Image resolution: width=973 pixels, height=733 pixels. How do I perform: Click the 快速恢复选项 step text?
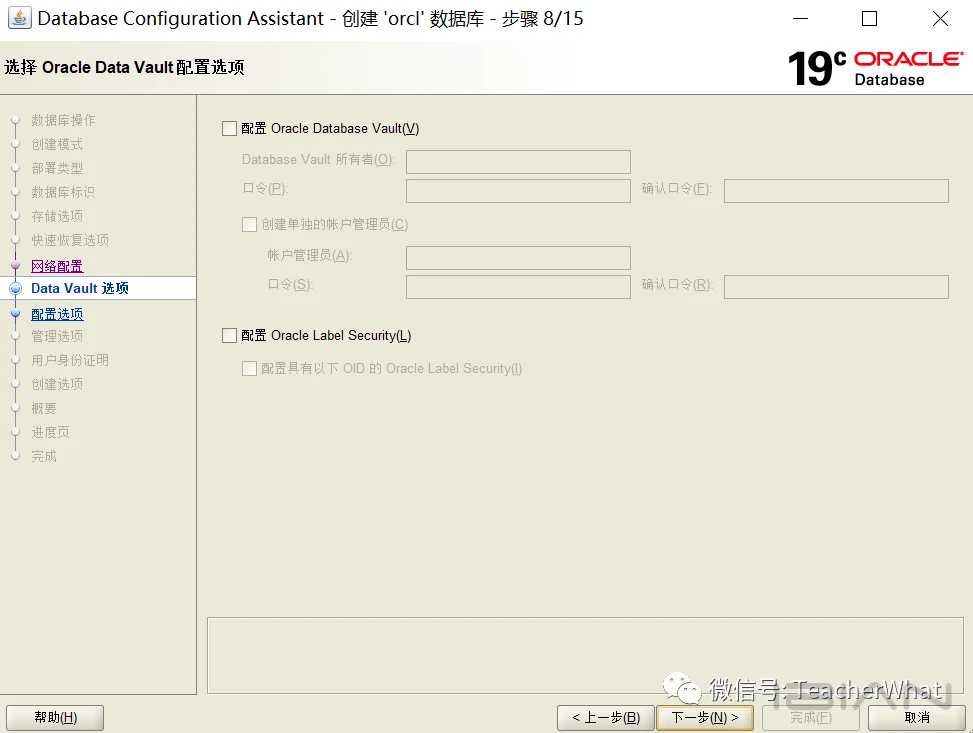pos(70,240)
